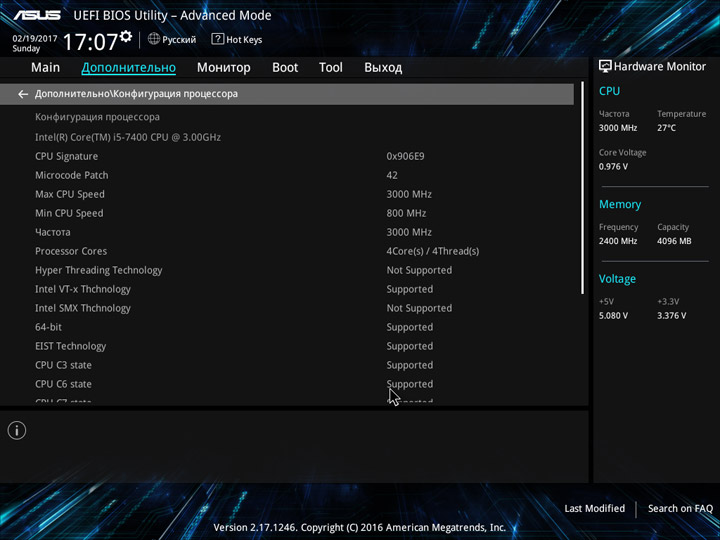Click the Hardware Monitor title text
This screenshot has height=540, width=720.
point(660,67)
